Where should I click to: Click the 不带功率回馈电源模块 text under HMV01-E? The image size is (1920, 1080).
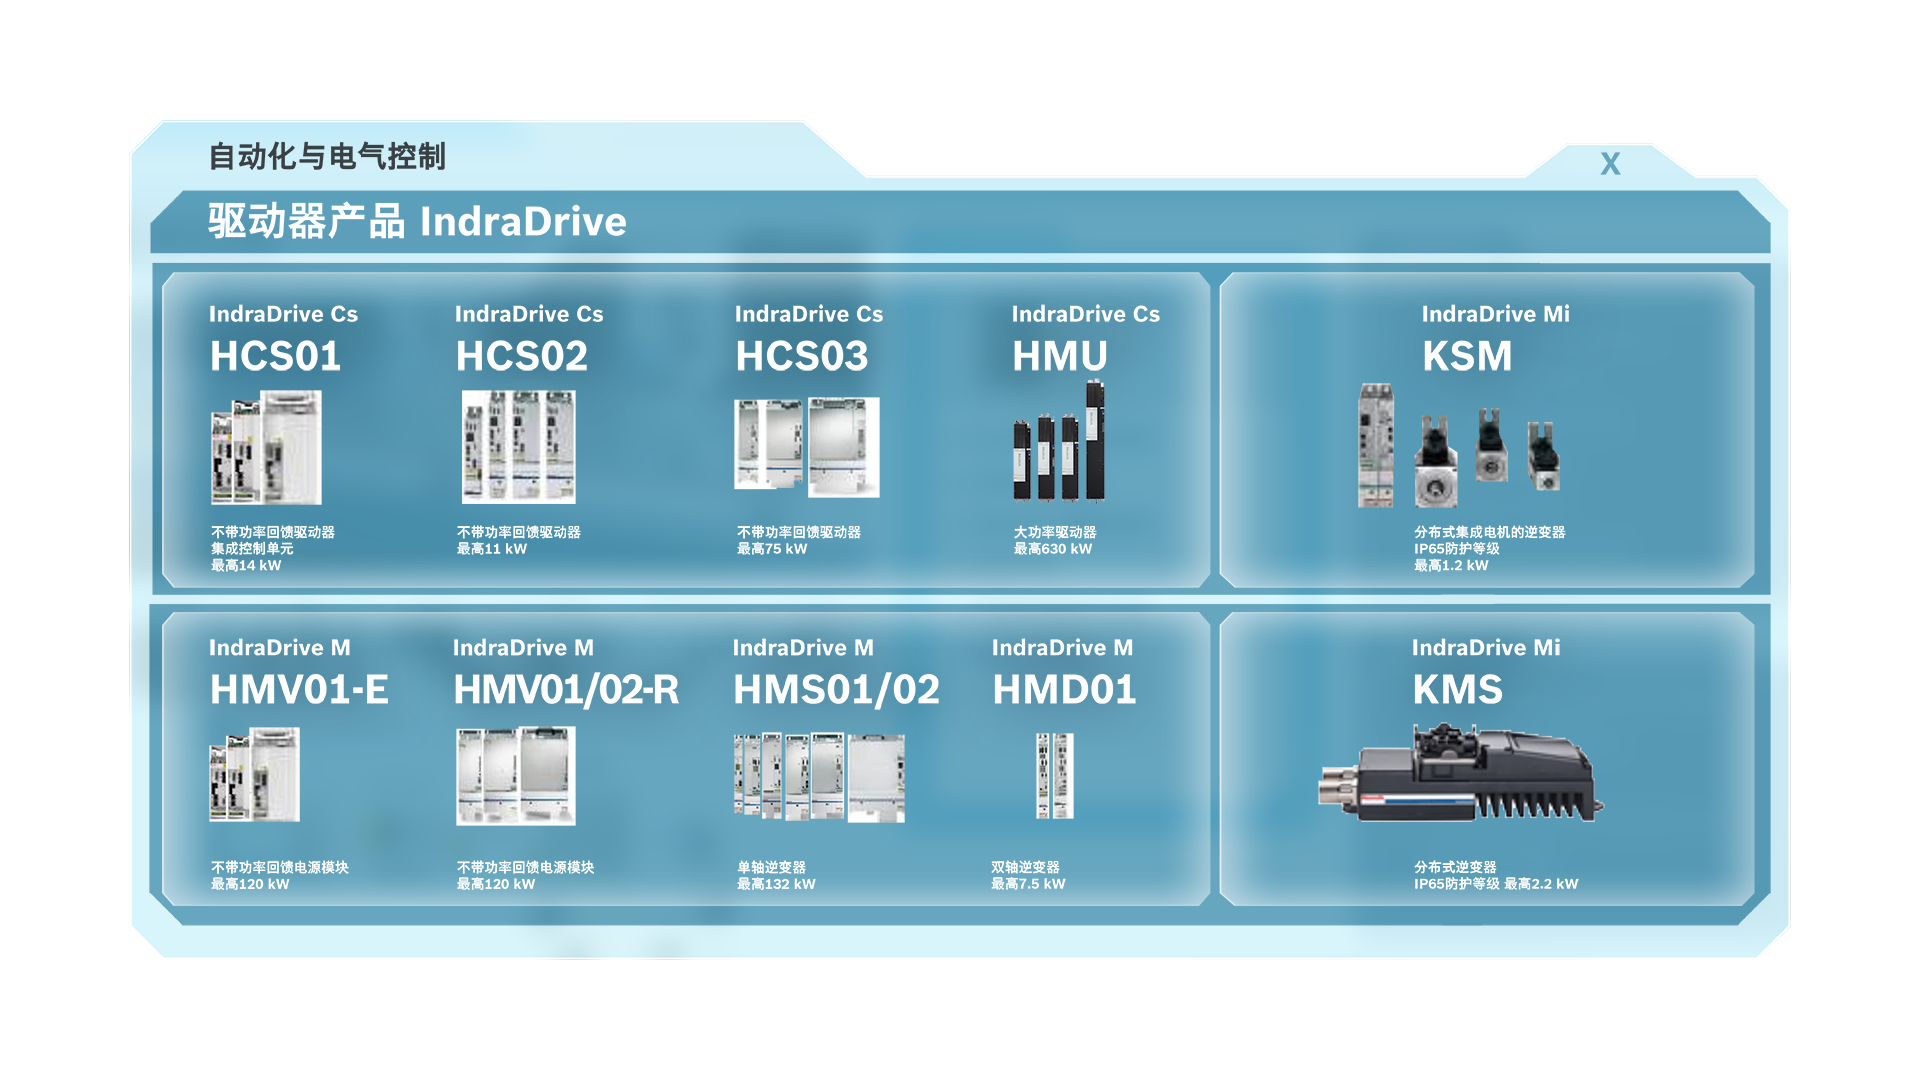(x=280, y=868)
